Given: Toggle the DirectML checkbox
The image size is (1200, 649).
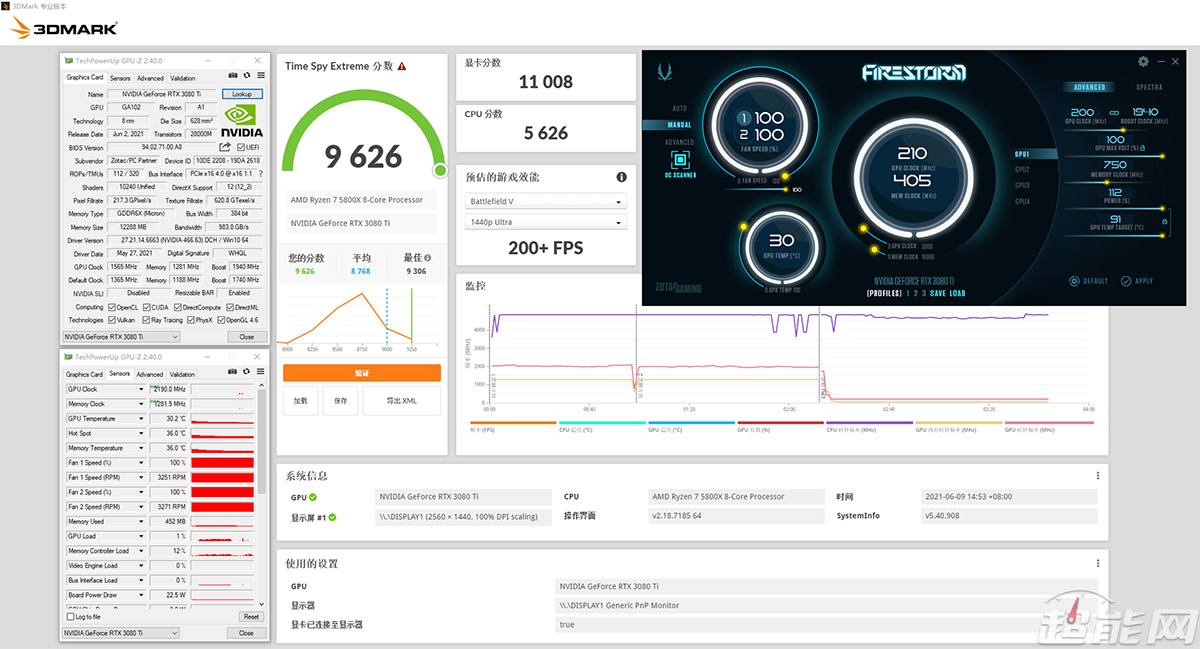Looking at the screenshot, I should click(230, 307).
